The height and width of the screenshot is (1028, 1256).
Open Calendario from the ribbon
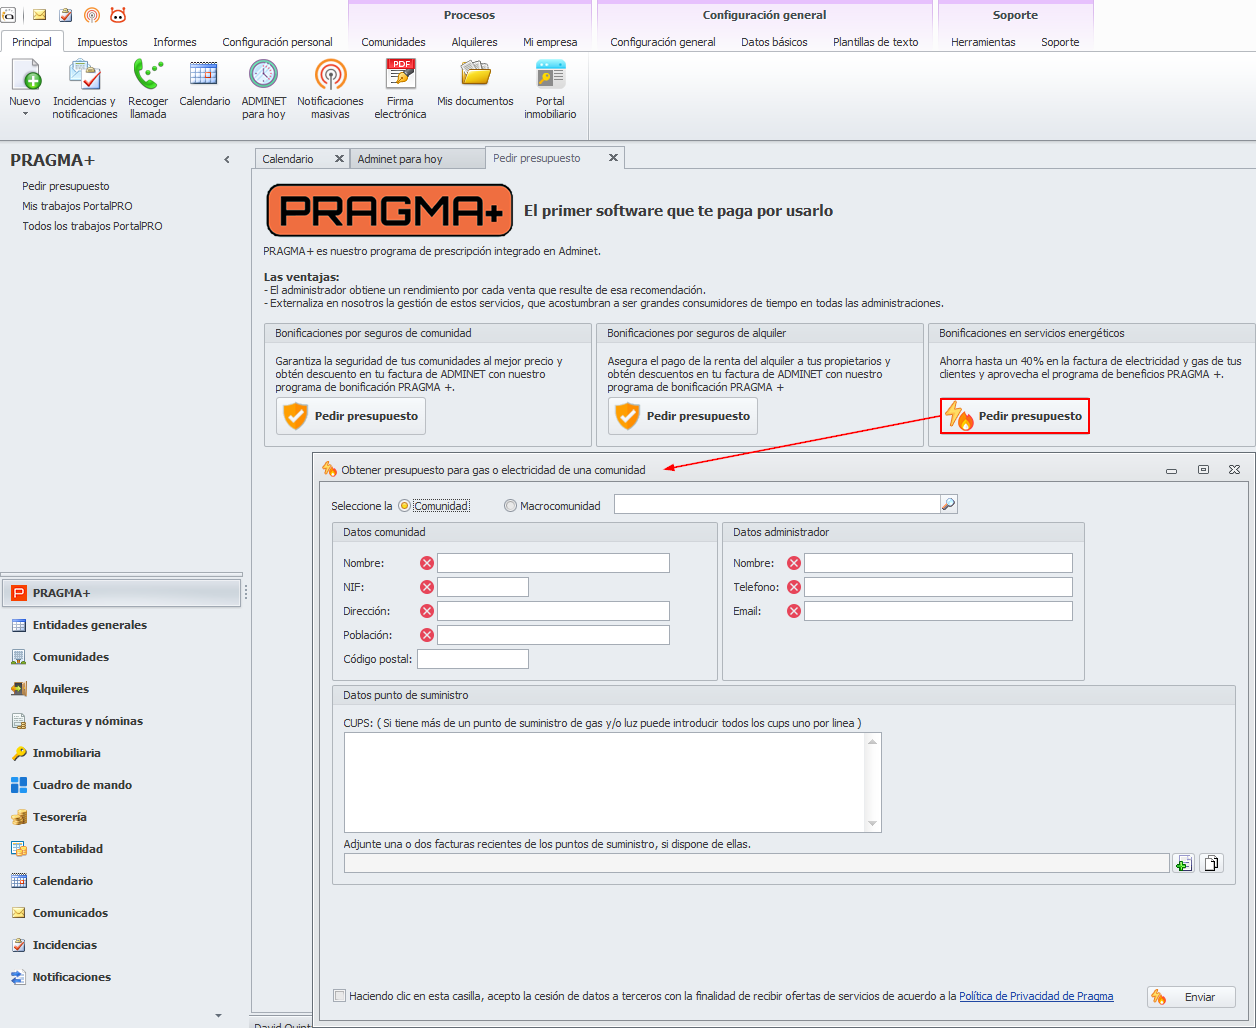pos(204,84)
